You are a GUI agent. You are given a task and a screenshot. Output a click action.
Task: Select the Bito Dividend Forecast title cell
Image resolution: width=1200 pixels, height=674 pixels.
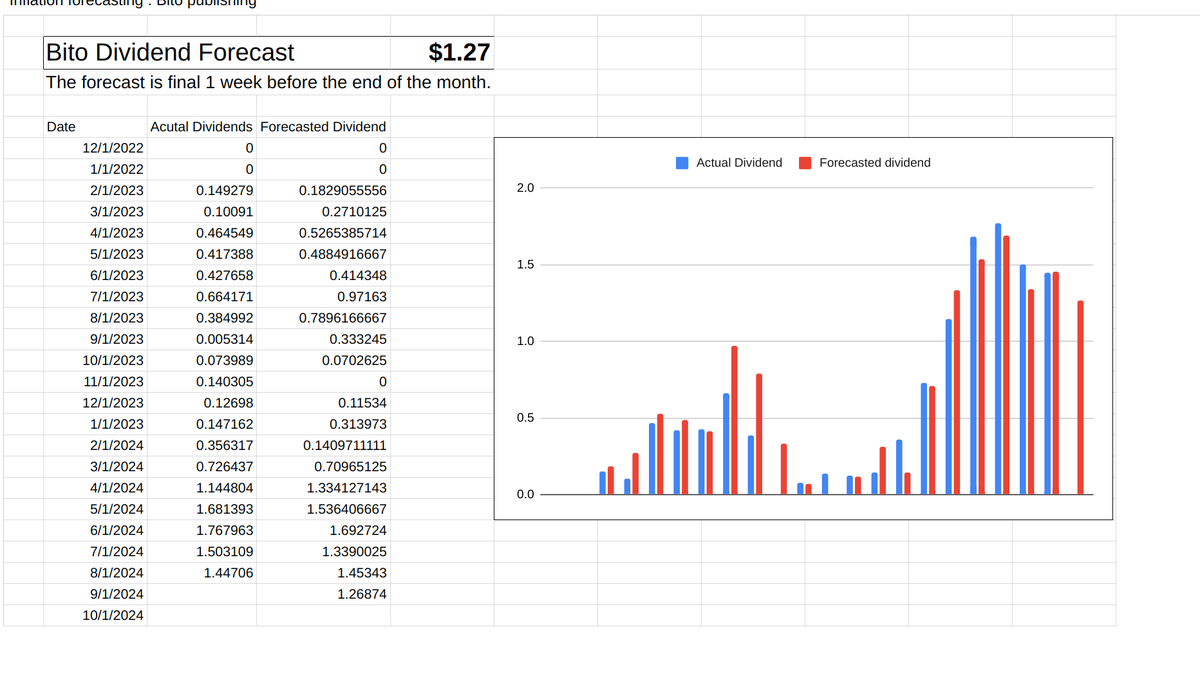[x=217, y=52]
